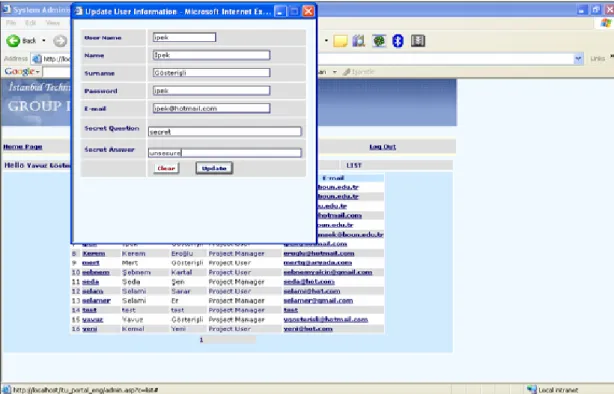Image resolution: width=614 pixels, height=394 pixels.
Task: Open user yeni's username link
Action: point(90,329)
